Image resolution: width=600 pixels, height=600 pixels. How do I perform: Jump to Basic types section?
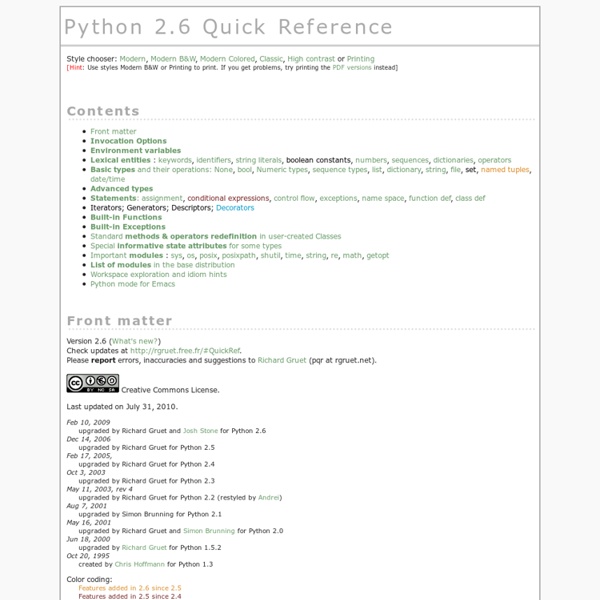click(x=112, y=170)
